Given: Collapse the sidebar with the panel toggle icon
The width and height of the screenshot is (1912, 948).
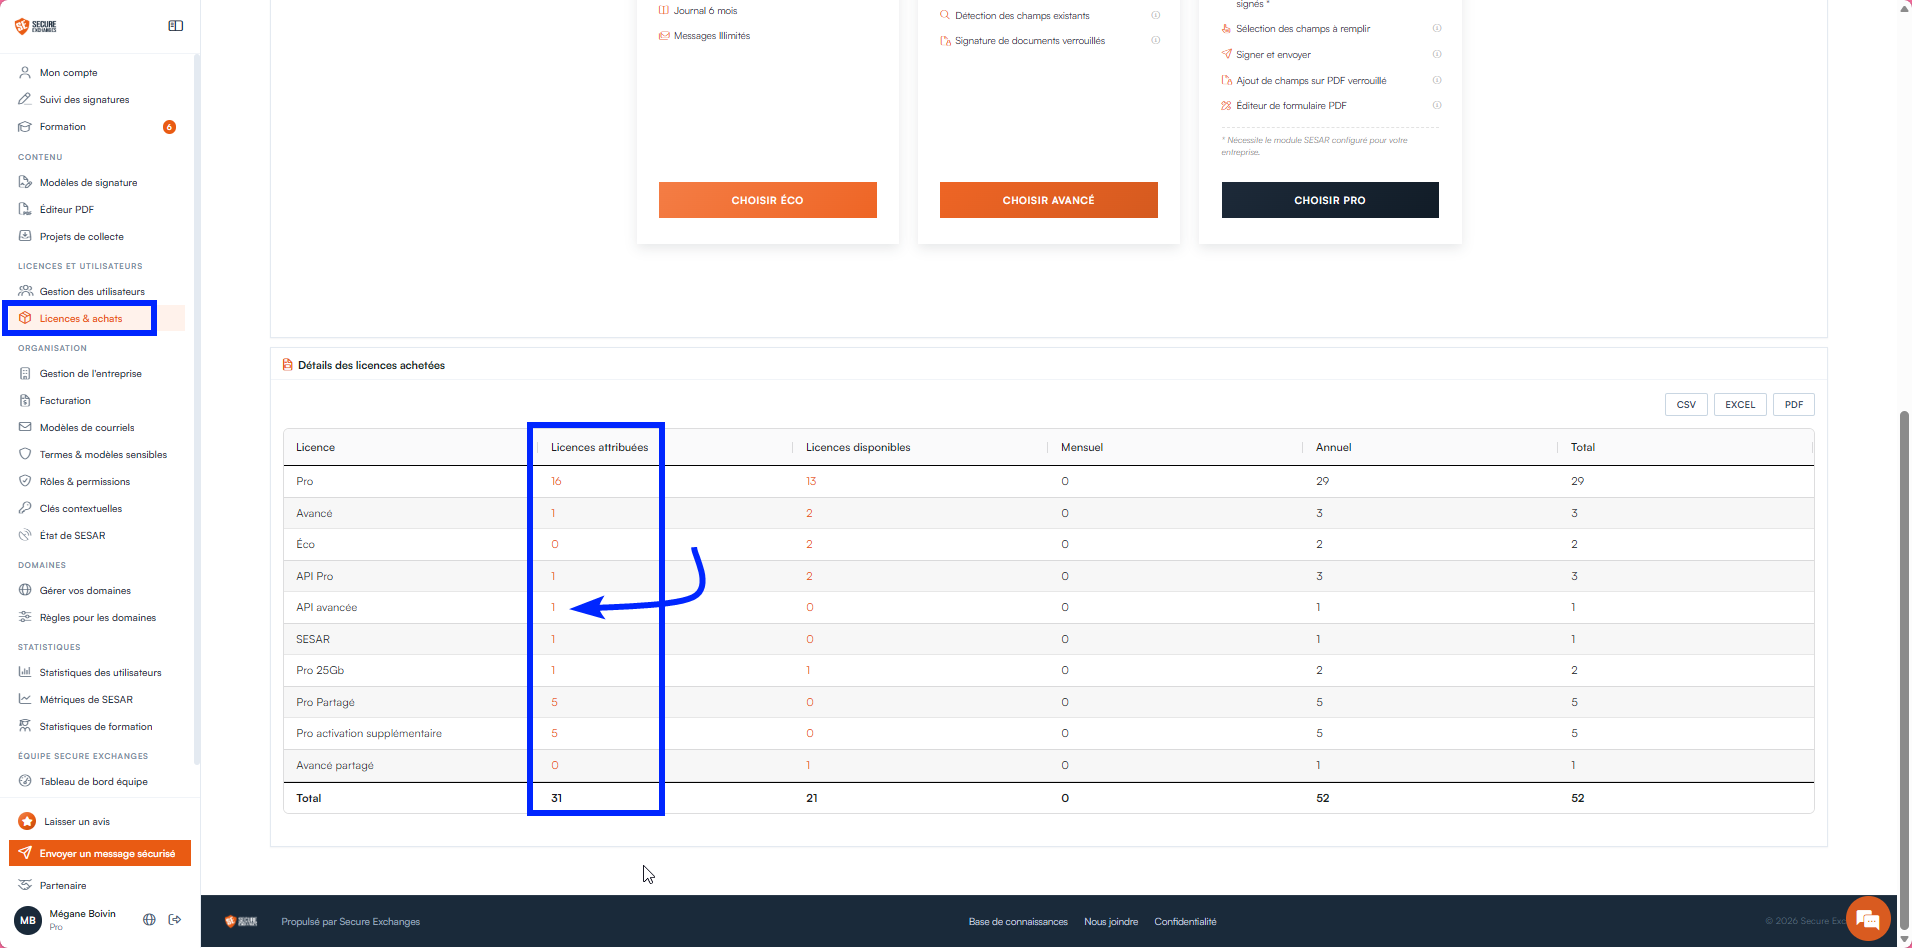Looking at the screenshot, I should 176,26.
